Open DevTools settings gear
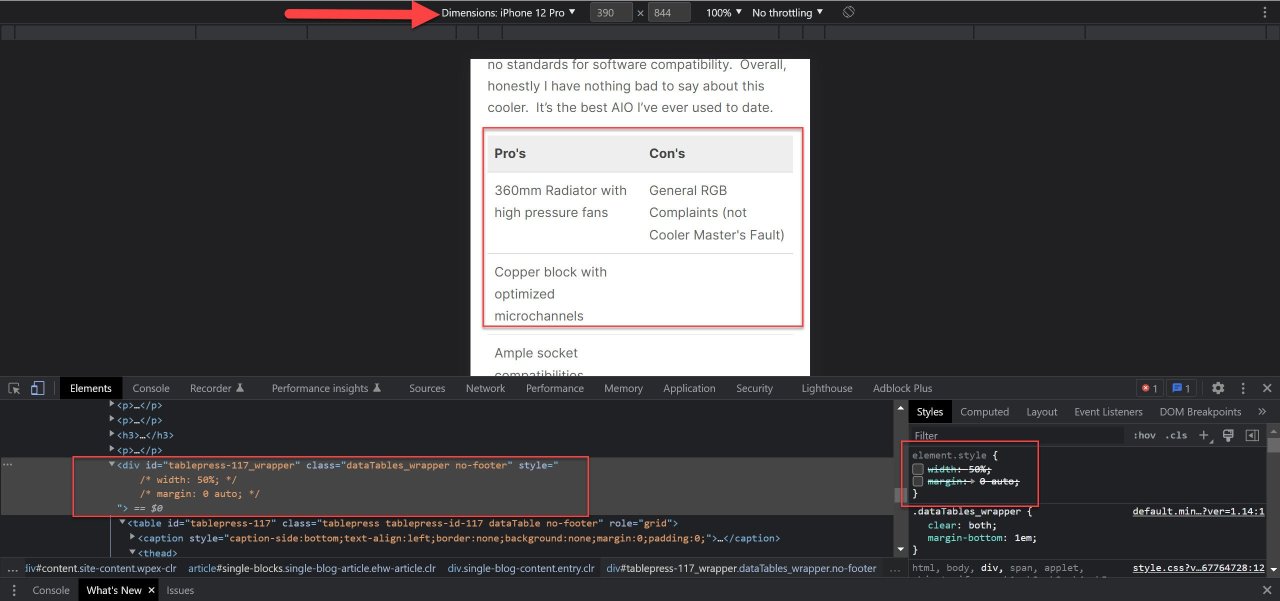Image resolution: width=1280 pixels, height=601 pixels. pos(1218,388)
